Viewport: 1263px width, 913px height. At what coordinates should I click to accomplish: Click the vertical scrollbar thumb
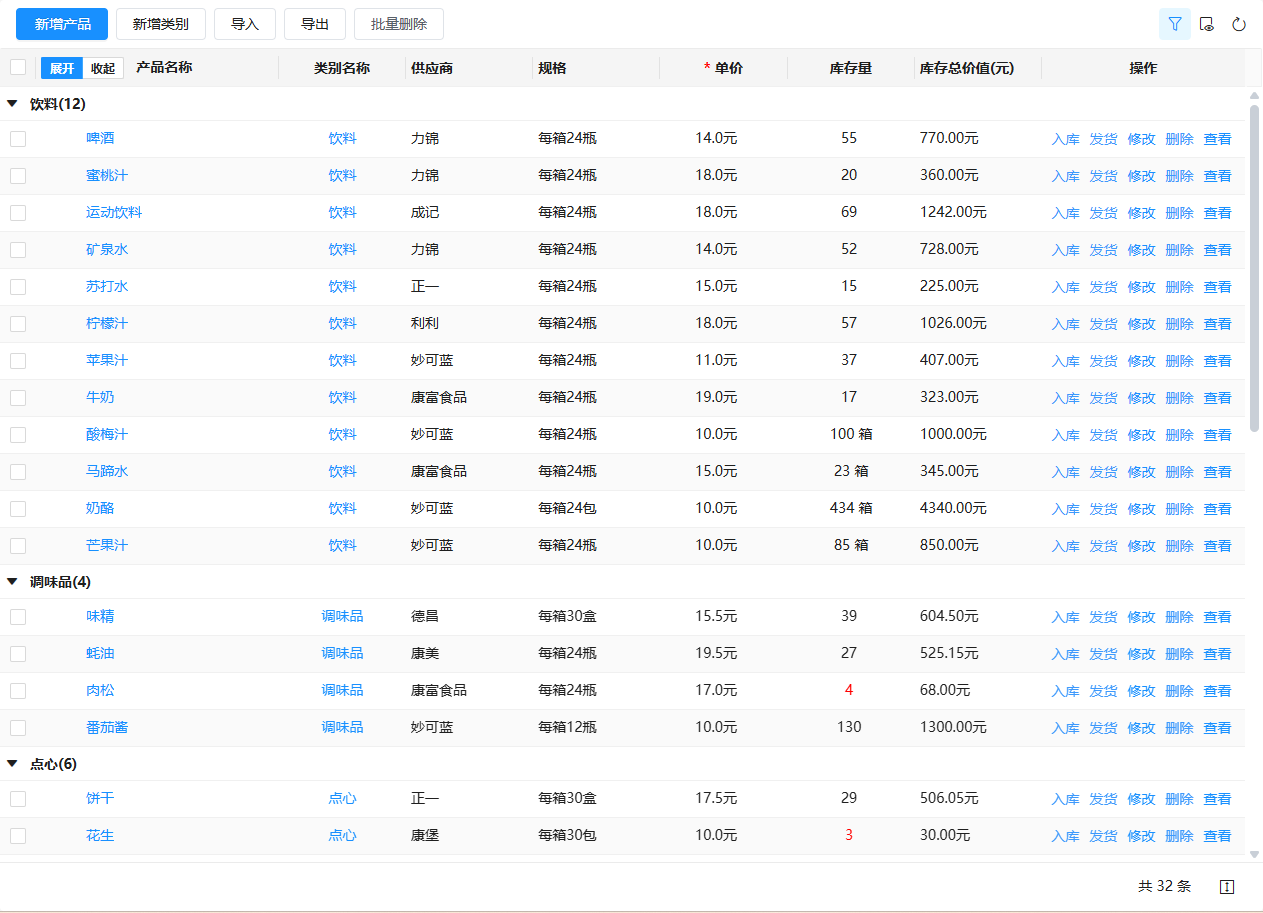(1255, 266)
